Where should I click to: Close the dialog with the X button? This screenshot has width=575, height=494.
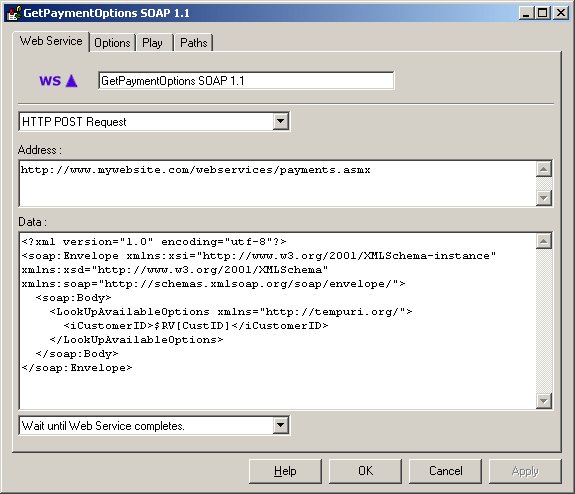tap(561, 13)
